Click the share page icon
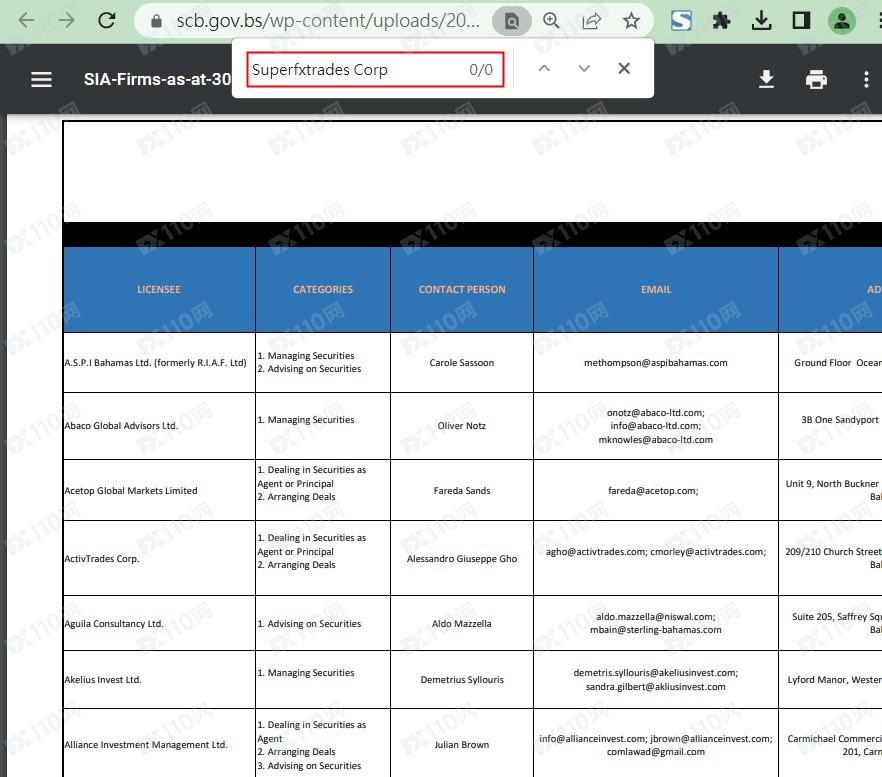 [591, 20]
